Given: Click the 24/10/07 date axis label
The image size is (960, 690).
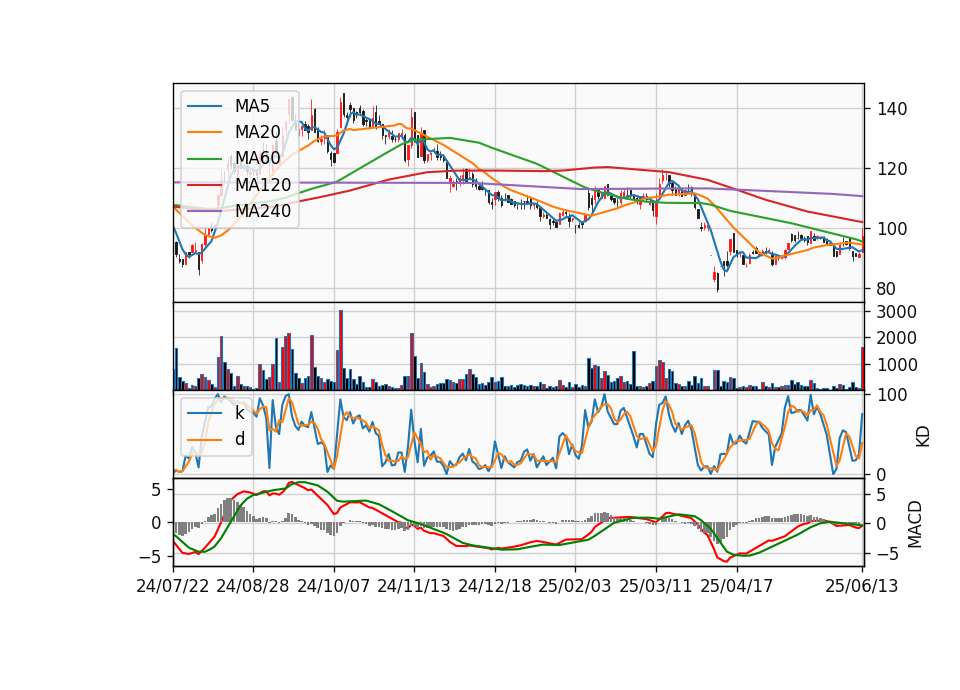Looking at the screenshot, I should pos(334,586).
